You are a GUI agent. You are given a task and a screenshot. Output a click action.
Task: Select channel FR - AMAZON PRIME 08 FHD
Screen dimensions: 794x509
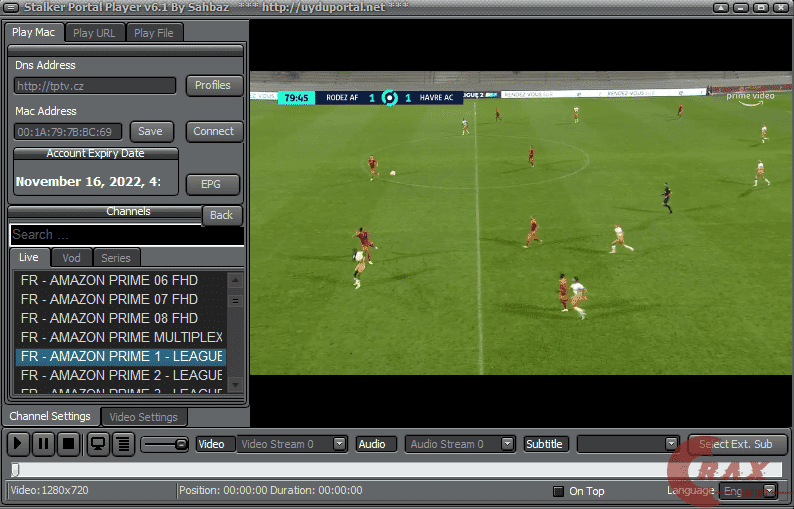click(x=121, y=318)
